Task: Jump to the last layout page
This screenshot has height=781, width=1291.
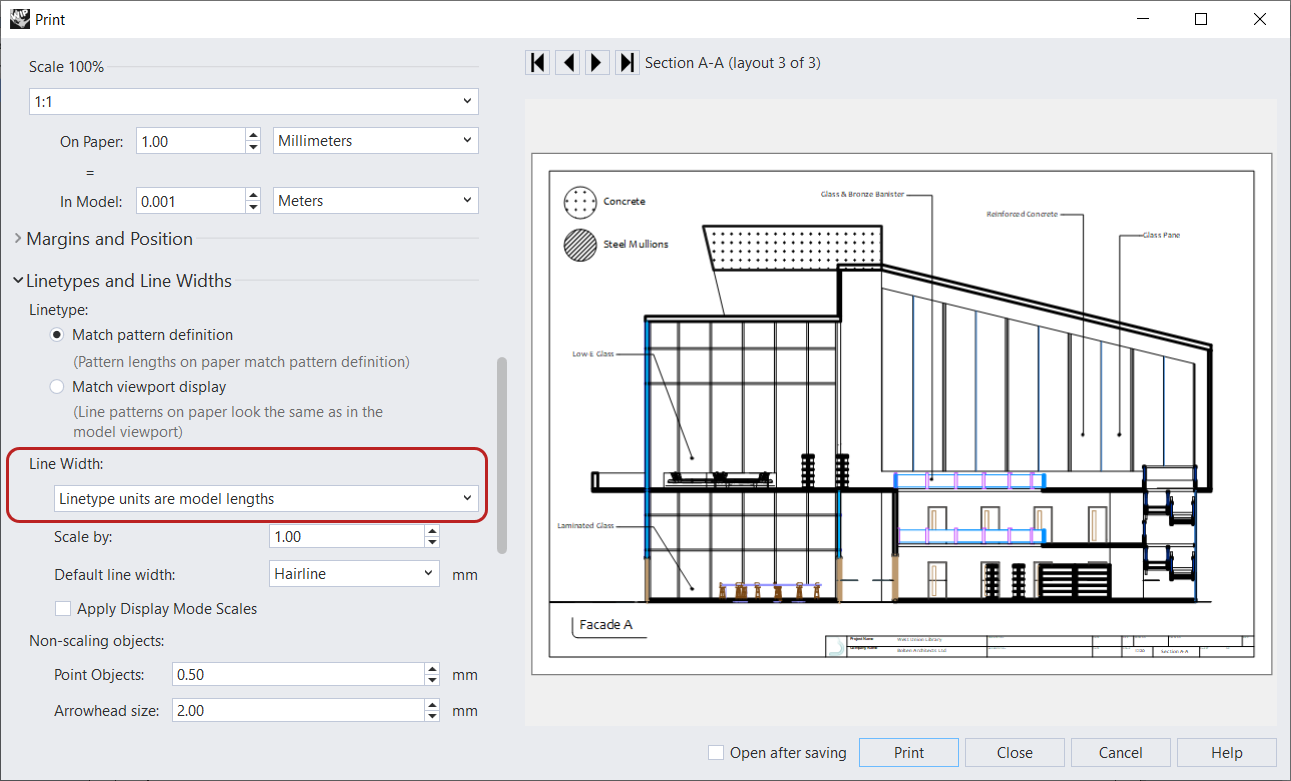Action: click(x=627, y=63)
